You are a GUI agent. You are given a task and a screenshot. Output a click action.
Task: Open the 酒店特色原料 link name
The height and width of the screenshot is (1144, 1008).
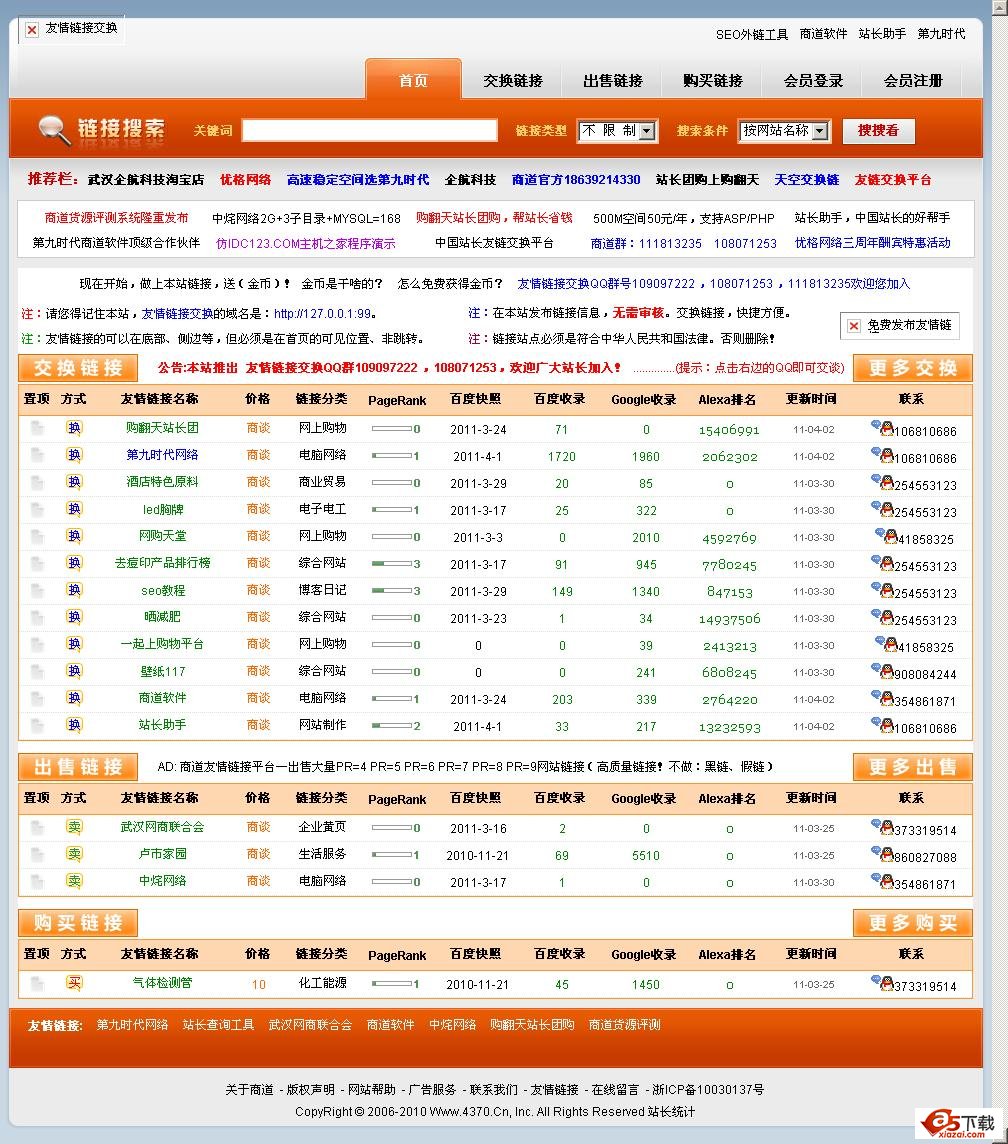pos(162,482)
